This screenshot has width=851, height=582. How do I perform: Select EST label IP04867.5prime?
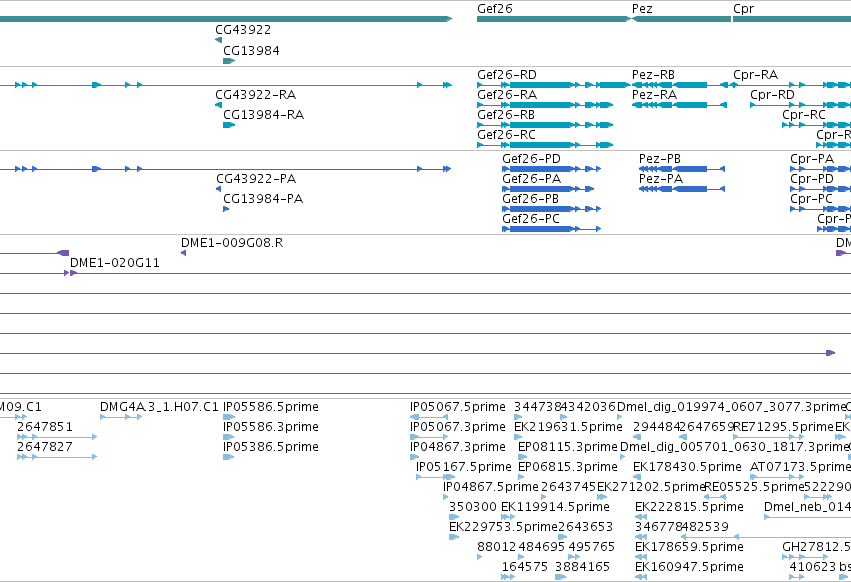(x=491, y=487)
